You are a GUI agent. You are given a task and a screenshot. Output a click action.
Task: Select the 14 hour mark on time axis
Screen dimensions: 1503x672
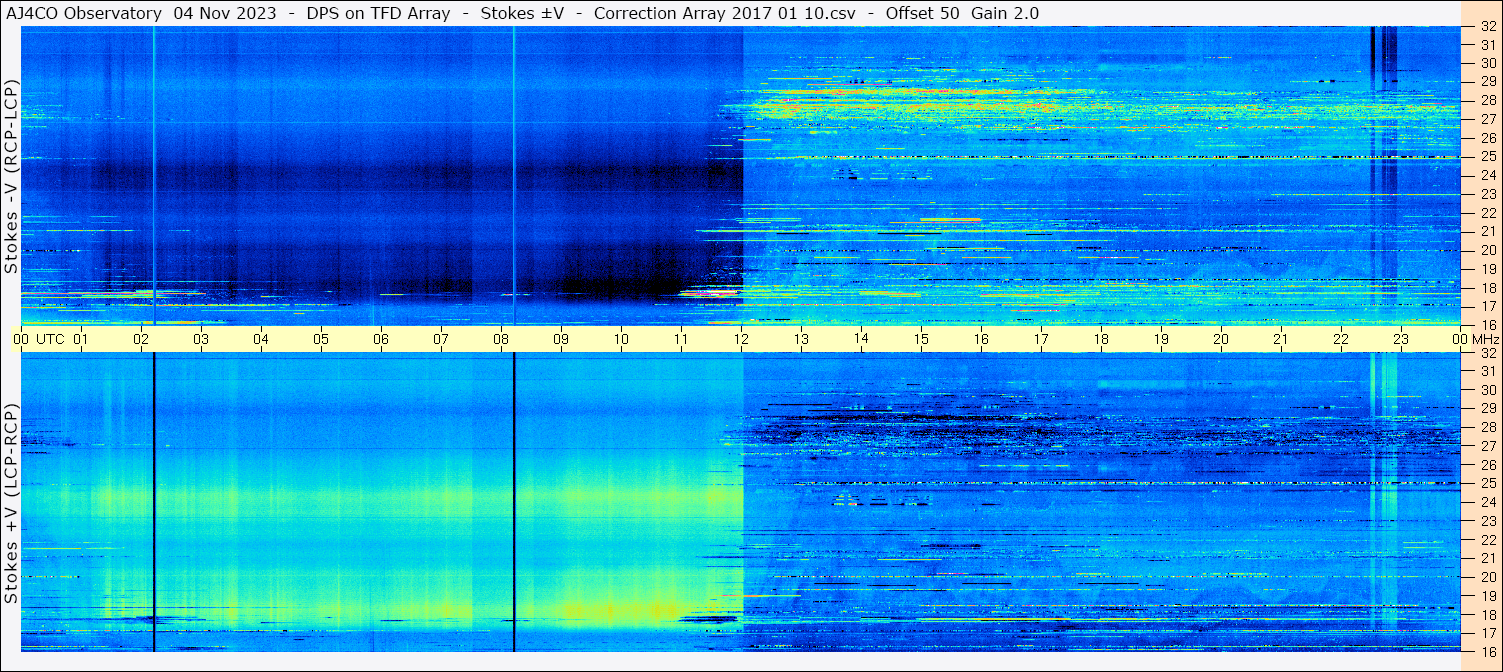(861, 340)
